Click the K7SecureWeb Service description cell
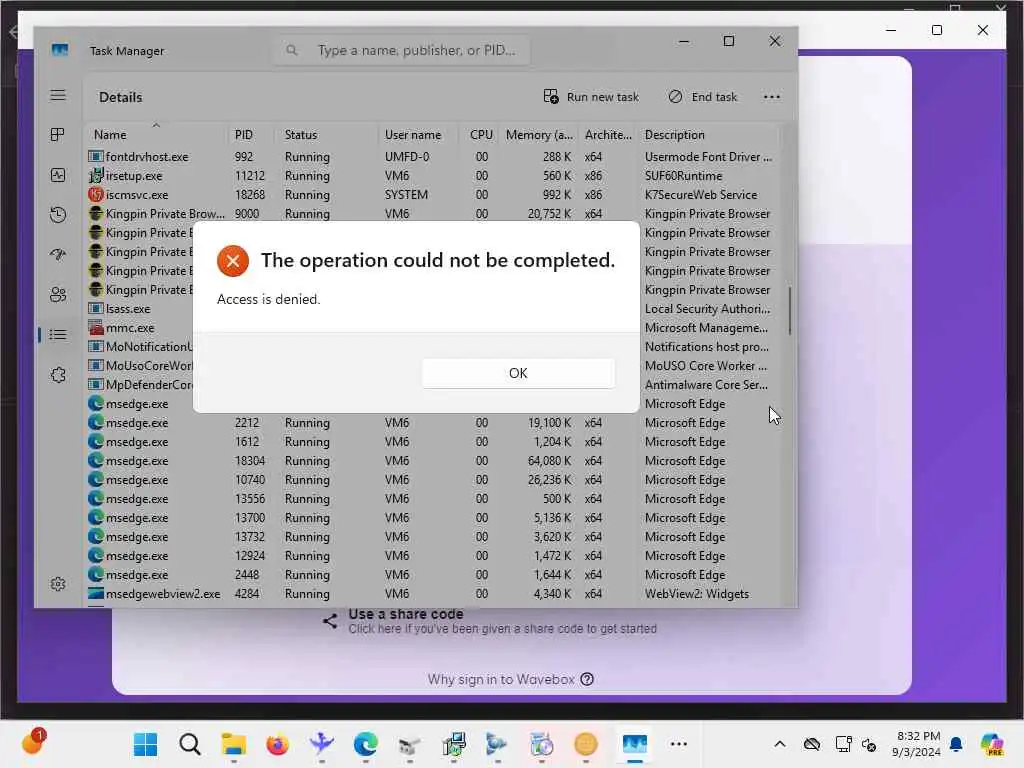This screenshot has height=768, width=1024. pyautogui.click(x=701, y=195)
